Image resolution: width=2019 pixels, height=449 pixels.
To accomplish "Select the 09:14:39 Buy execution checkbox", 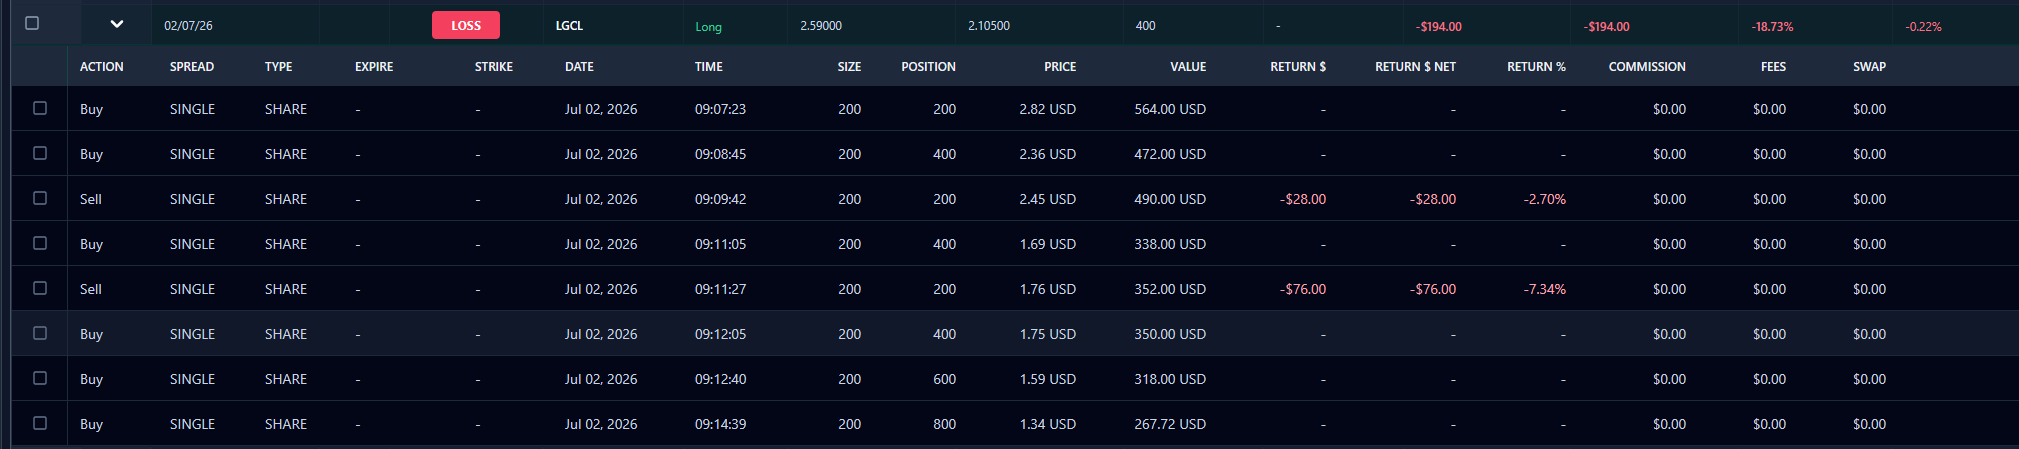I will click(x=40, y=423).
